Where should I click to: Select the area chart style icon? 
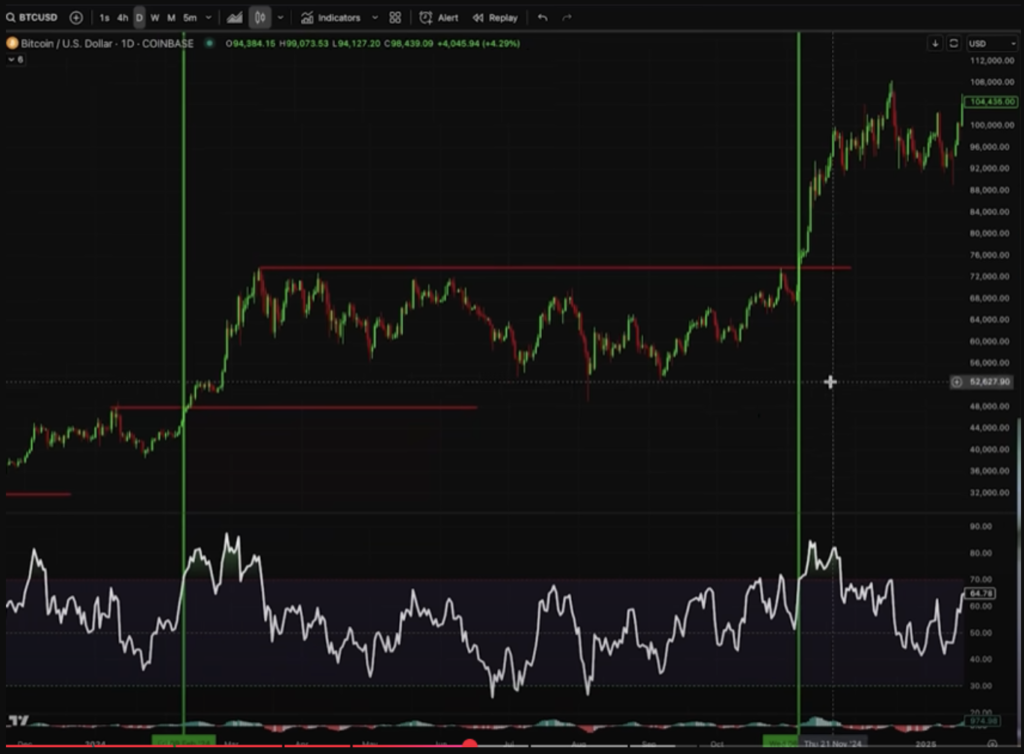point(235,17)
